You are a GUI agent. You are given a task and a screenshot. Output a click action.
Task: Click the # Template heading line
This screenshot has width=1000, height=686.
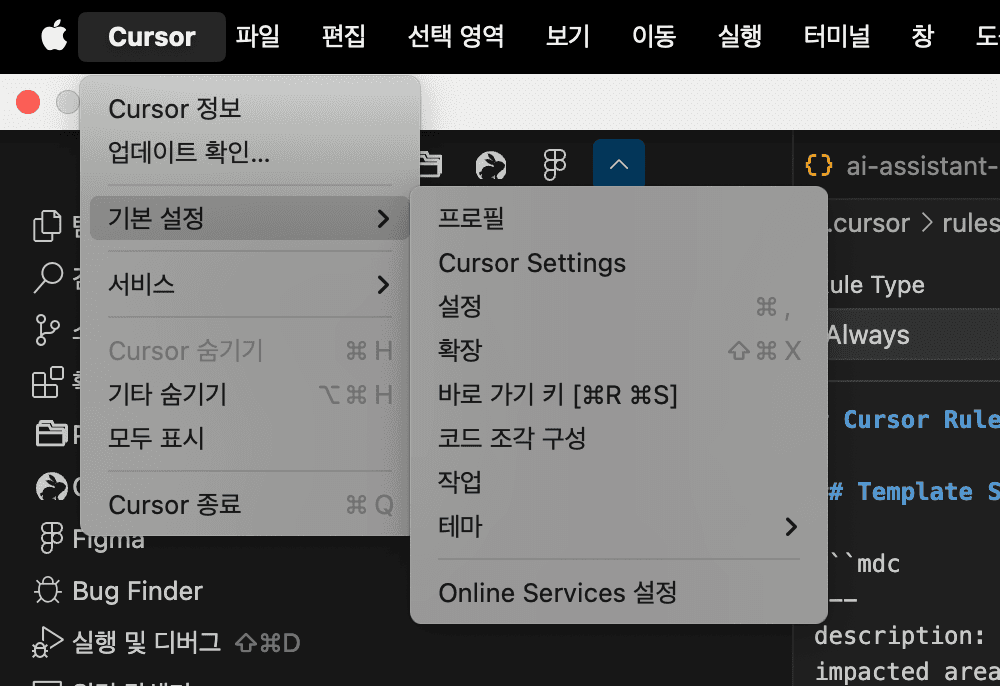pyautogui.click(x=914, y=492)
